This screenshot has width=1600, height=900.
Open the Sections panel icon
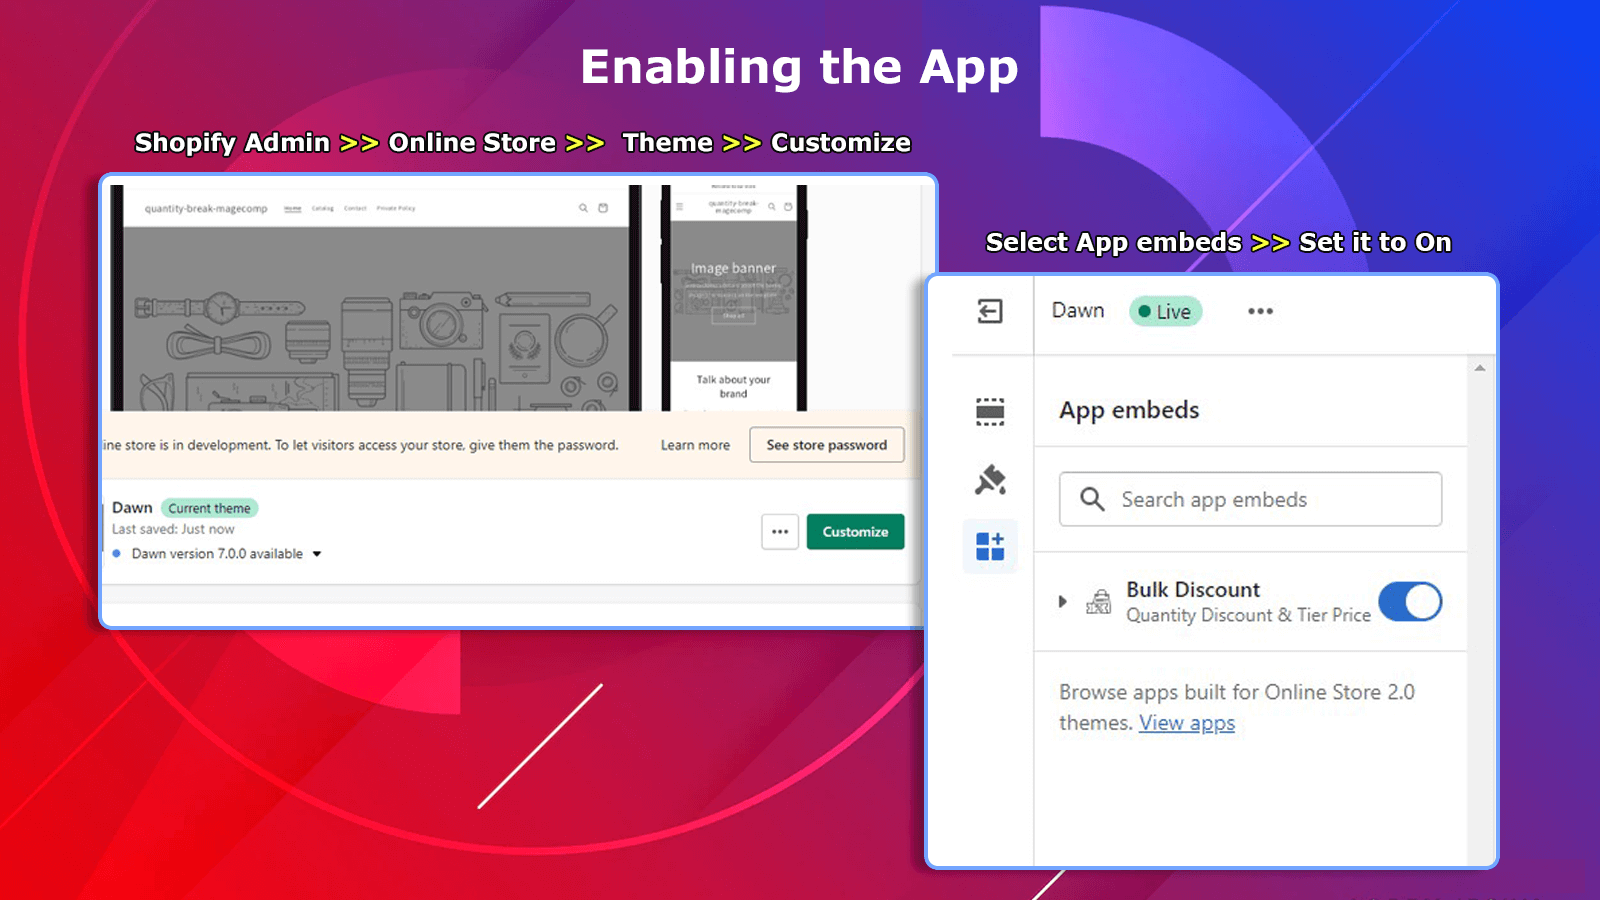[x=990, y=411]
